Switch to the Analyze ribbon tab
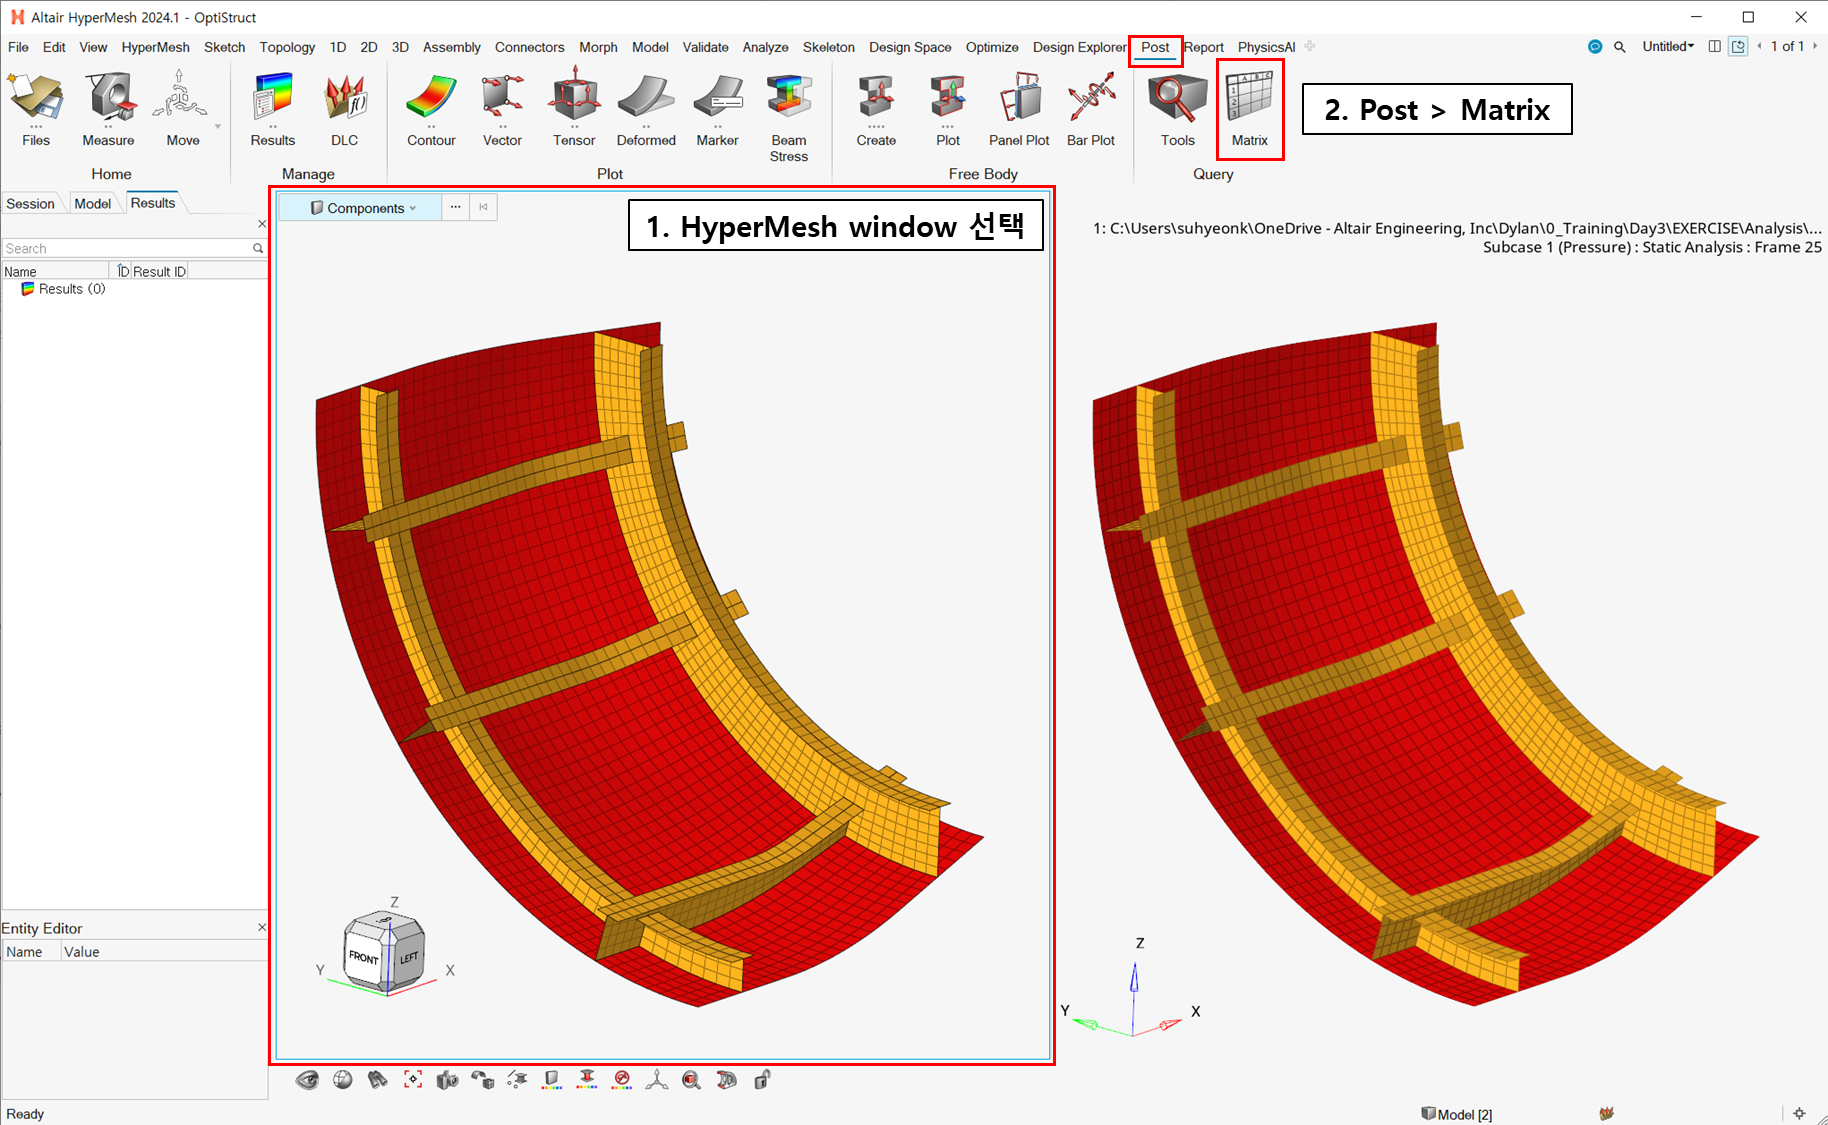This screenshot has width=1828, height=1125. tap(765, 47)
